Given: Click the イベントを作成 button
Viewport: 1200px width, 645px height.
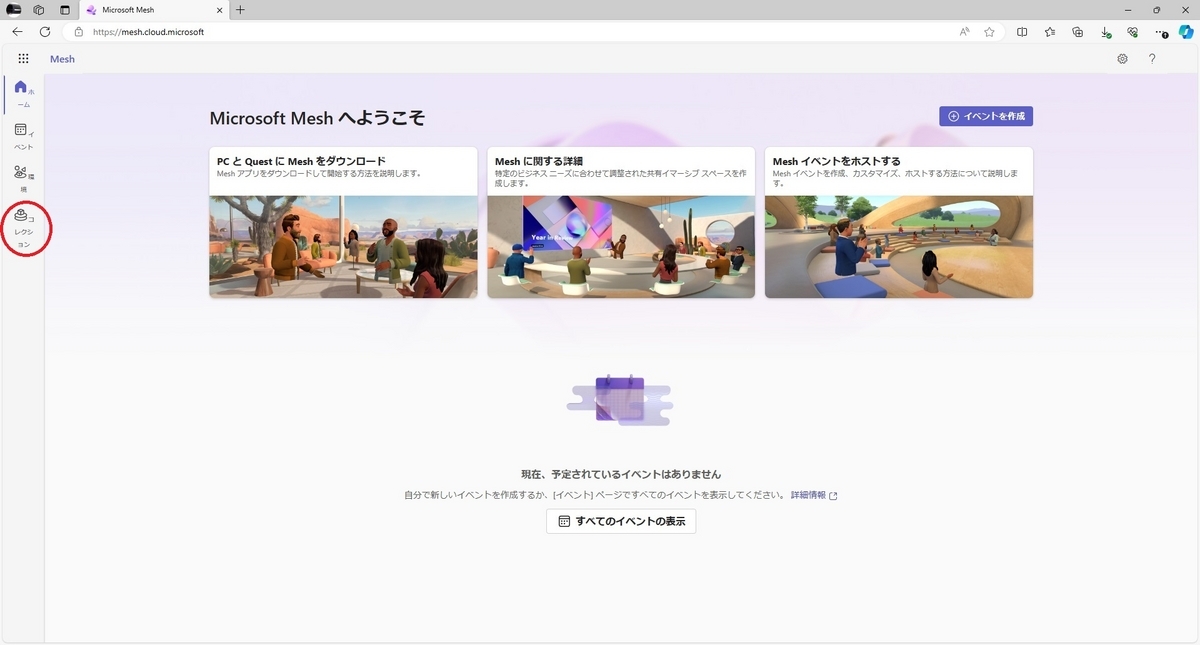Looking at the screenshot, I should (986, 116).
